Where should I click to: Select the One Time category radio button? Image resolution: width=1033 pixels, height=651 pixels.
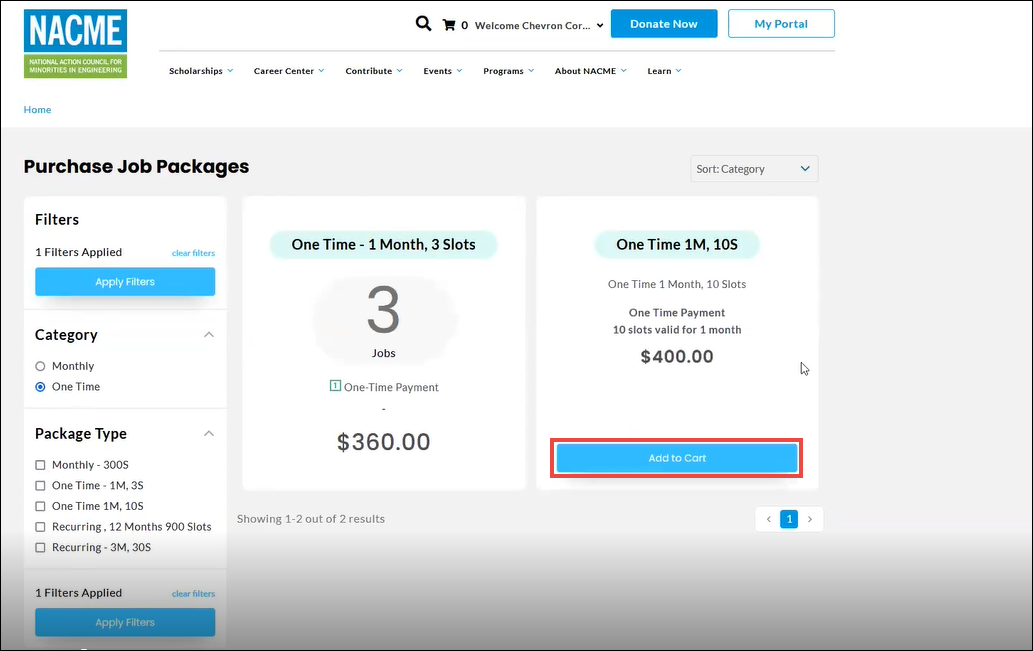[x=41, y=387]
